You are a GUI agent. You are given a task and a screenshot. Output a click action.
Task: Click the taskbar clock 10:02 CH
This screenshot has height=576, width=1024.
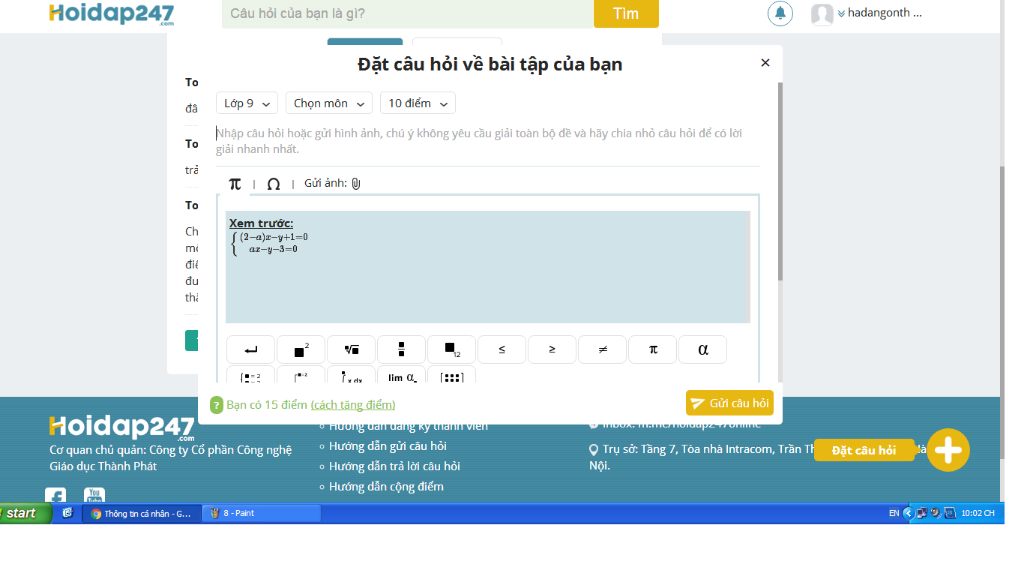(x=978, y=513)
